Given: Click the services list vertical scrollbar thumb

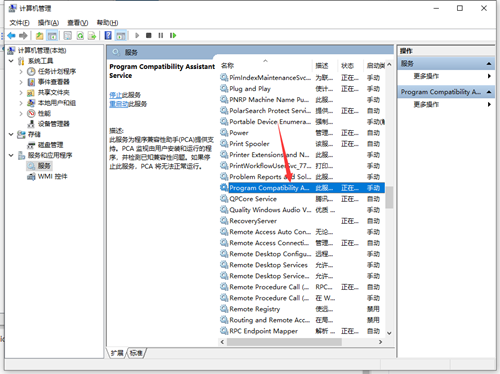Looking at the screenshot, I should (389, 197).
